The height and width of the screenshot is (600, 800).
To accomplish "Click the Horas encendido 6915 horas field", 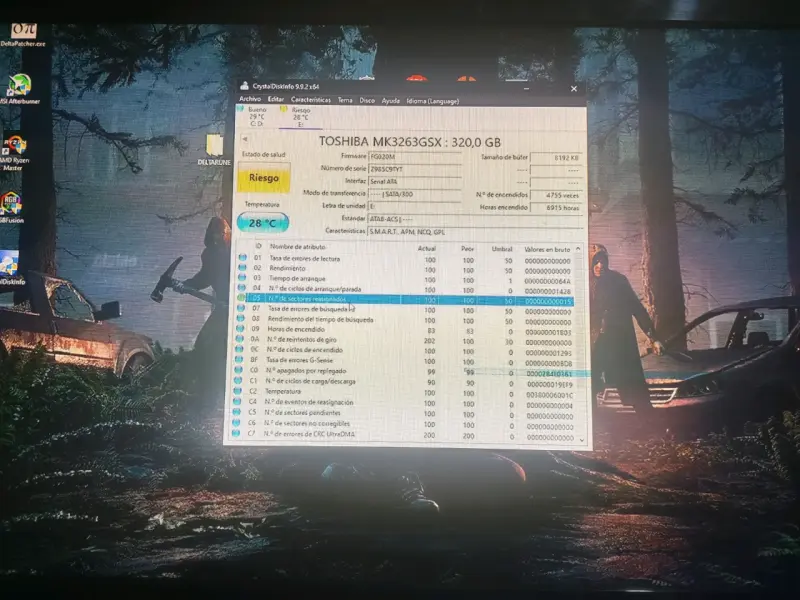I will (556, 208).
